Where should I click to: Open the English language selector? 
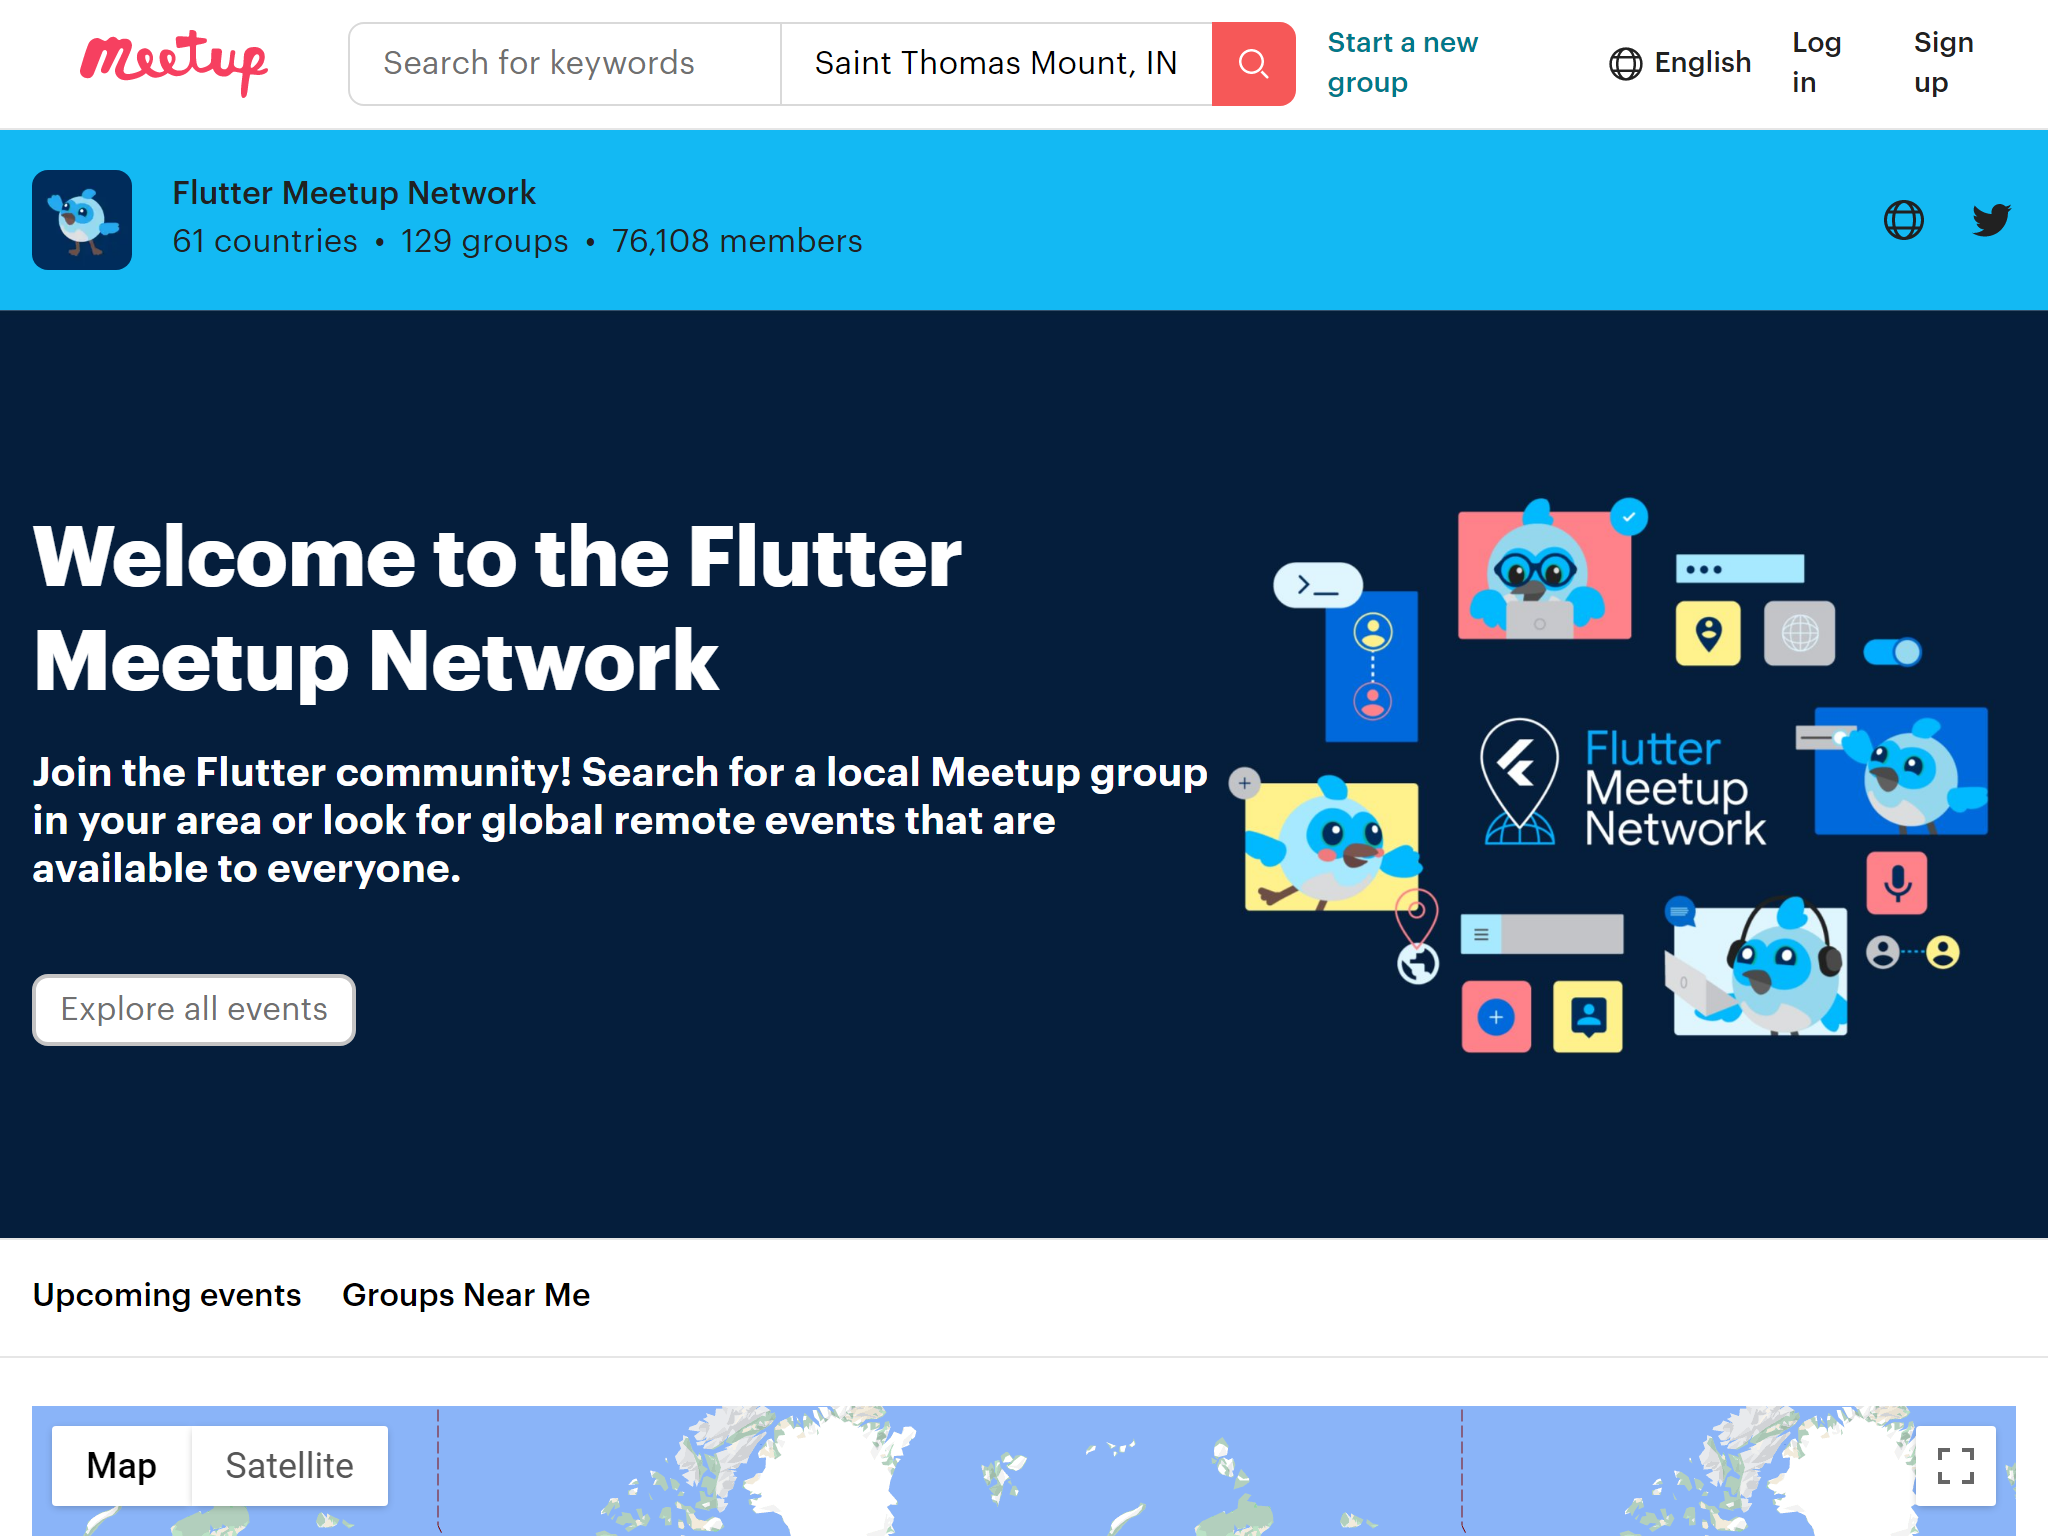tap(1680, 63)
